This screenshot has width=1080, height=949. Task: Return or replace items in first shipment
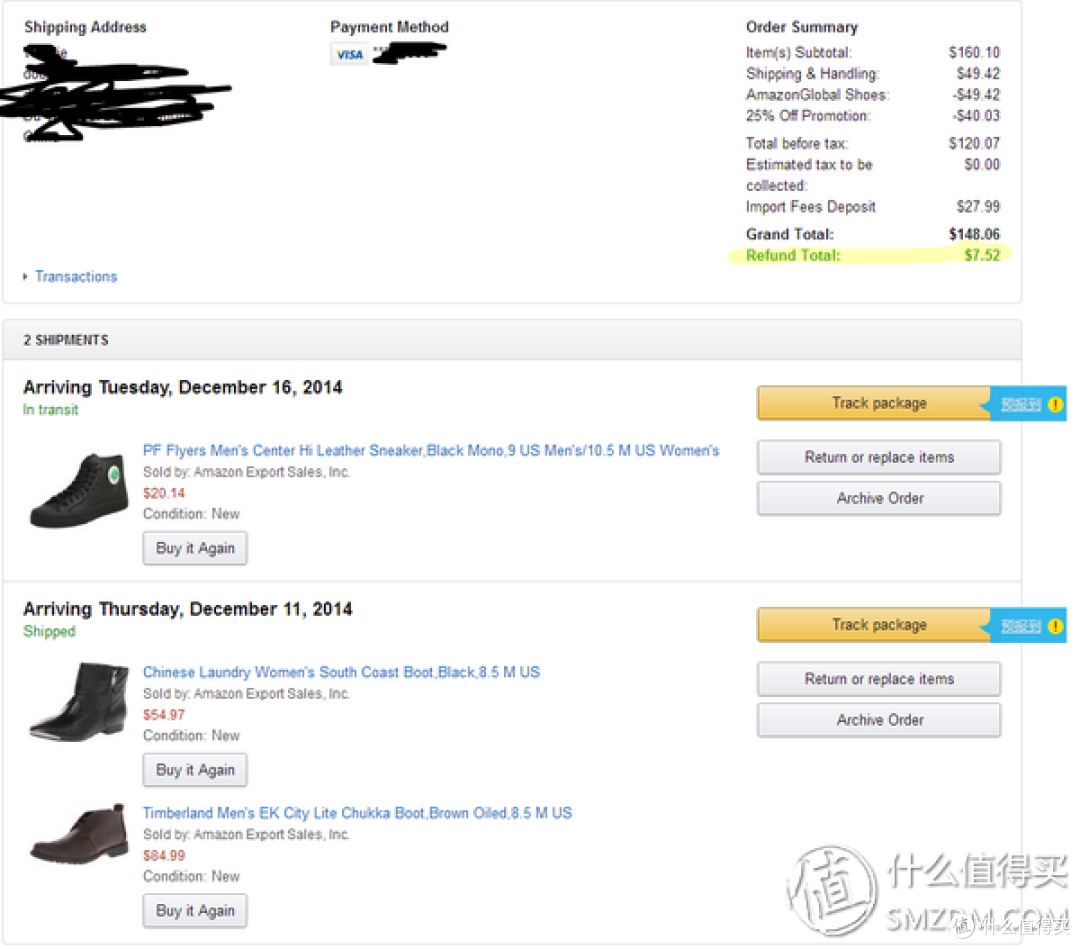click(879, 457)
